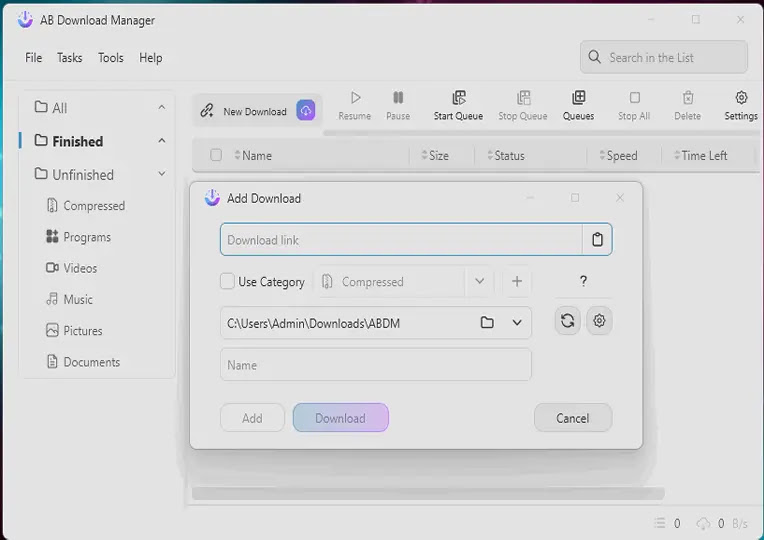
Task: Open the Compressed category dropdown arrow
Action: pos(479,281)
